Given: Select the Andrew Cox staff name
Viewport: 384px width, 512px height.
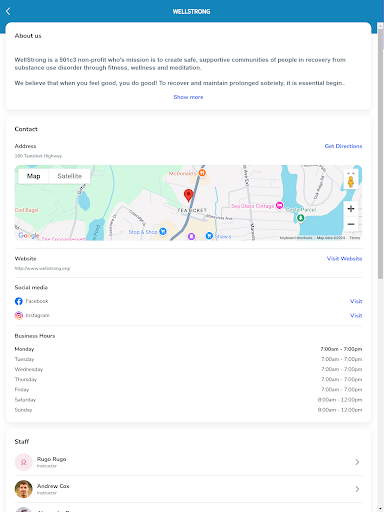Looking at the screenshot, I should click(53, 486).
